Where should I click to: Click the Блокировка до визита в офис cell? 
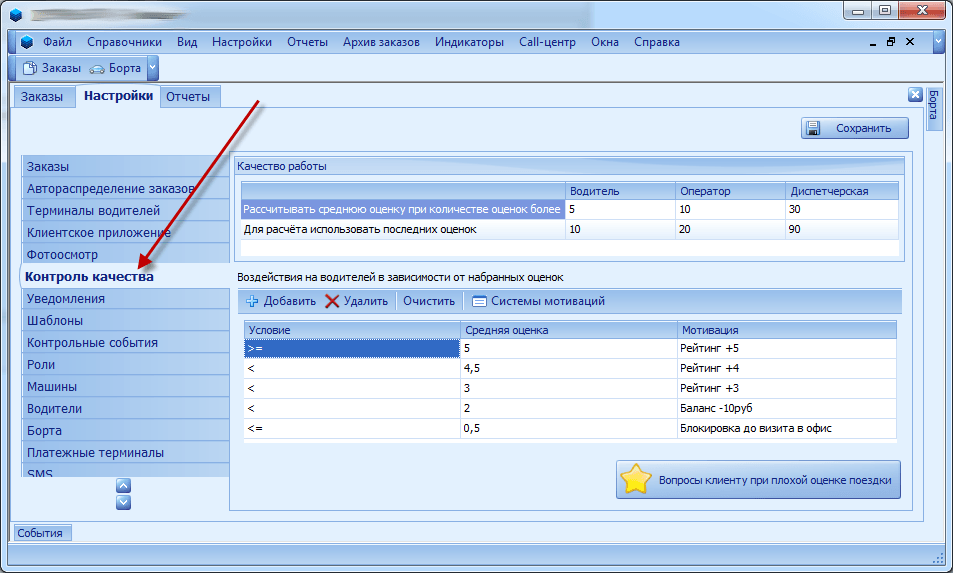click(786, 428)
